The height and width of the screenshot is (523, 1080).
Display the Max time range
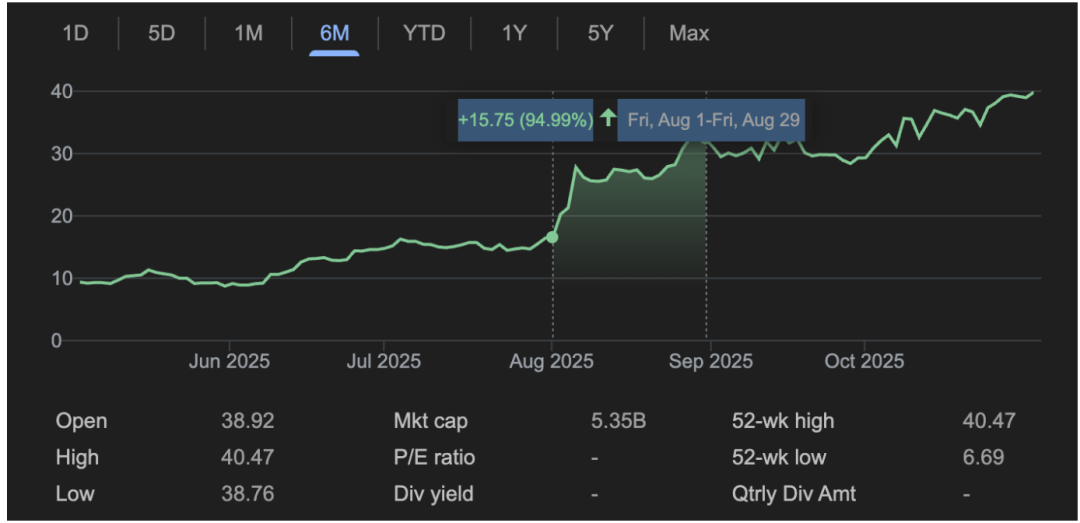pyautogui.click(x=689, y=33)
